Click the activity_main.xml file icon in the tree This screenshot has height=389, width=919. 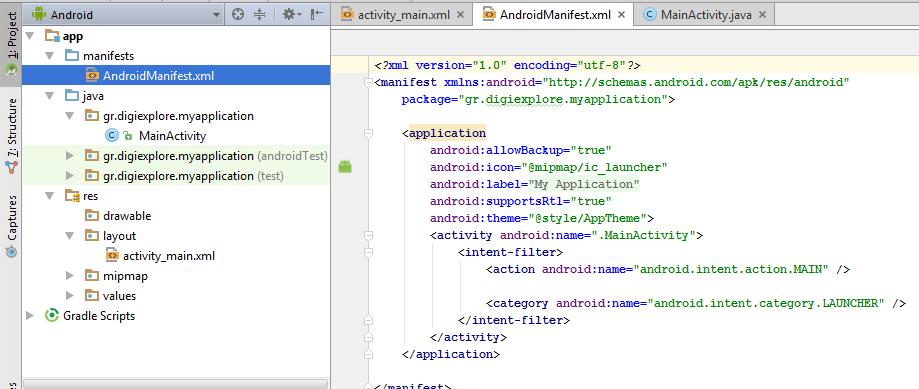tap(112, 256)
